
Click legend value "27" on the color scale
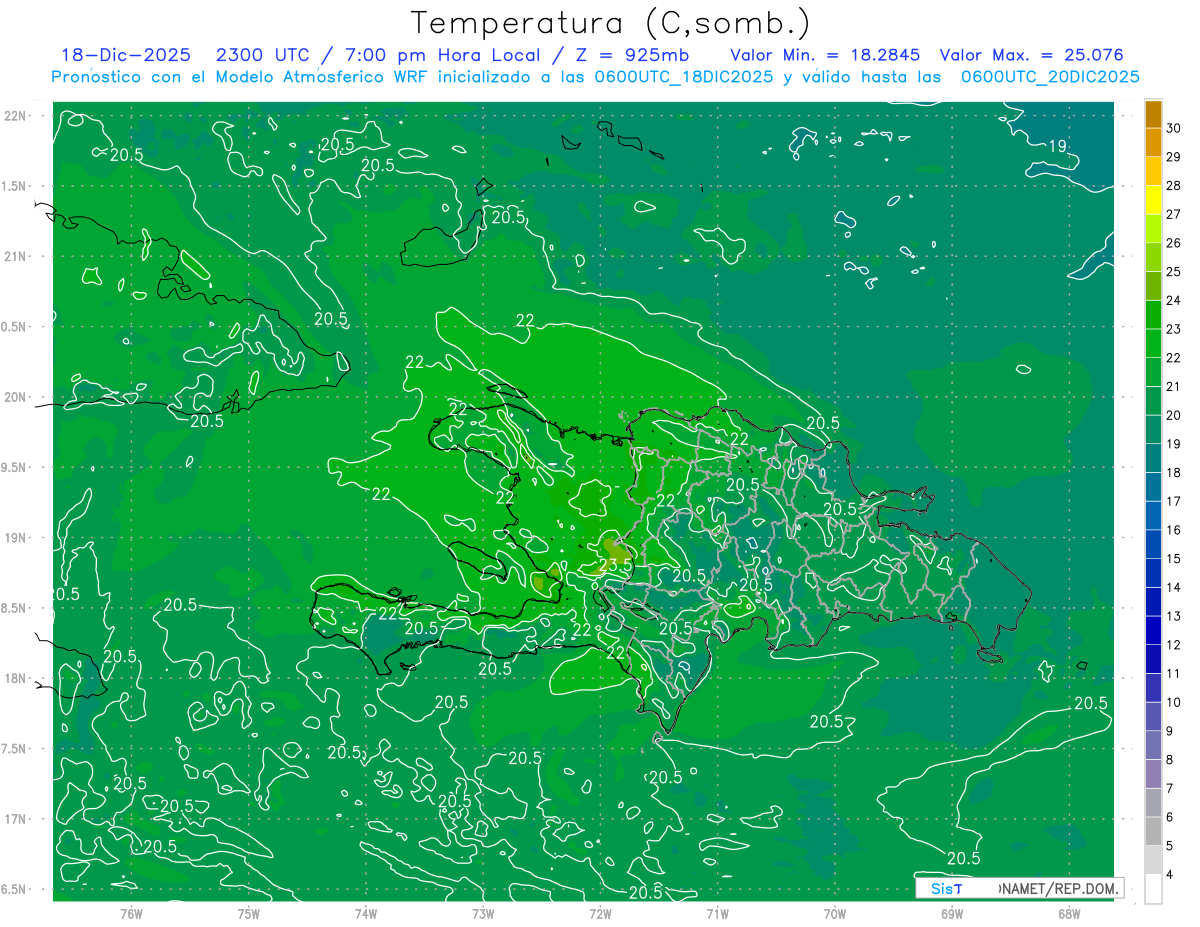point(1174,214)
